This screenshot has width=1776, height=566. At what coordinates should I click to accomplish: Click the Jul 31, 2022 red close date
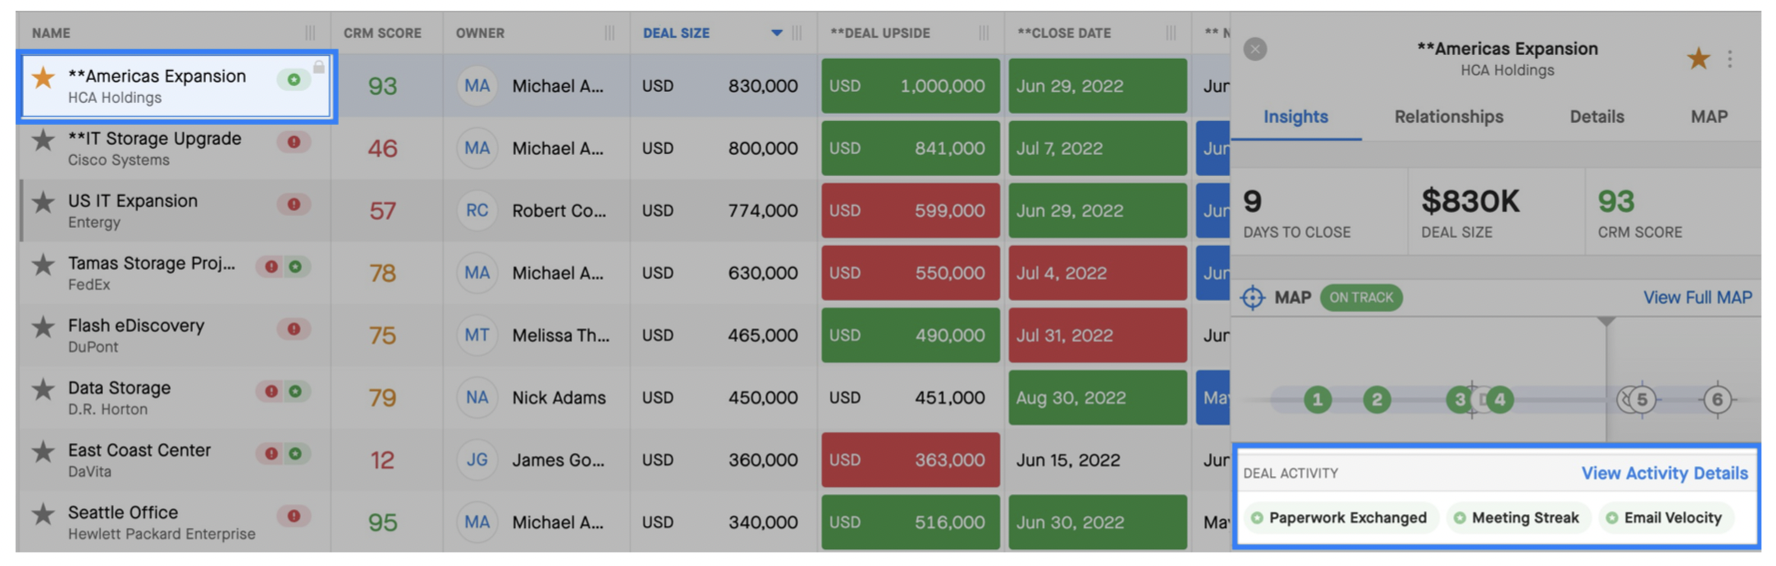[1097, 335]
